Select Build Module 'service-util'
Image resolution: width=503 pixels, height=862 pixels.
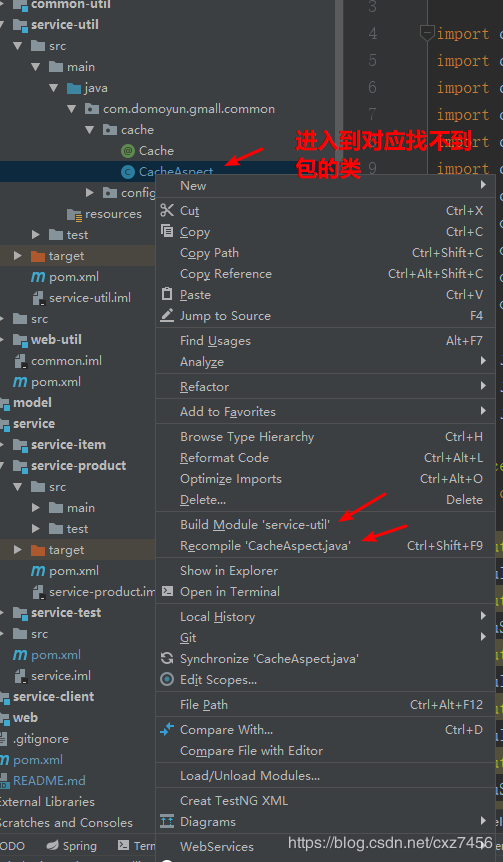tap(326, 524)
